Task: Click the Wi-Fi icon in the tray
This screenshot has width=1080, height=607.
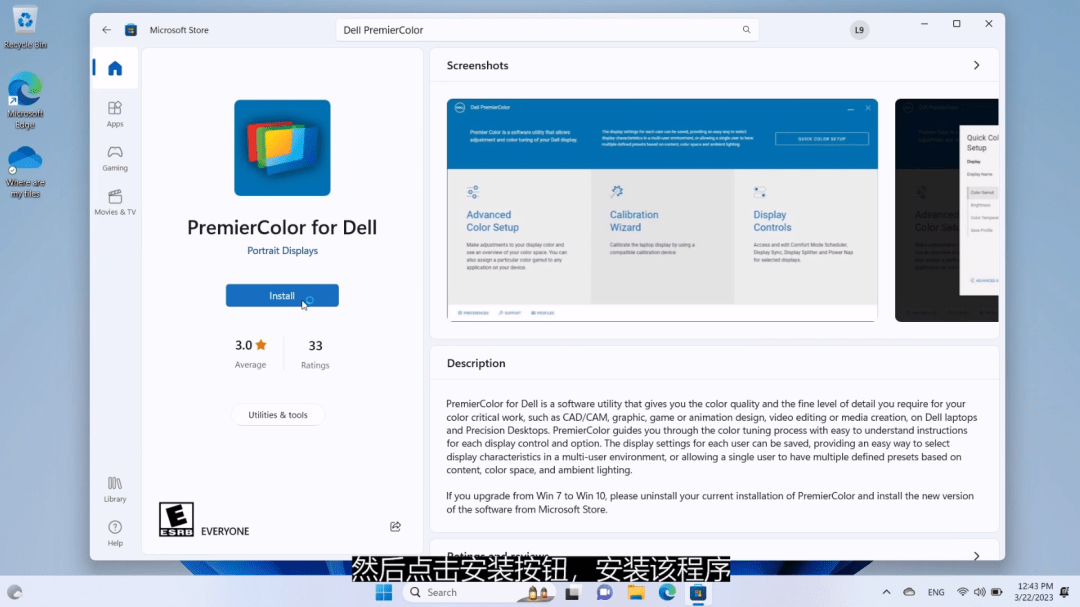Action: pyautogui.click(x=963, y=591)
